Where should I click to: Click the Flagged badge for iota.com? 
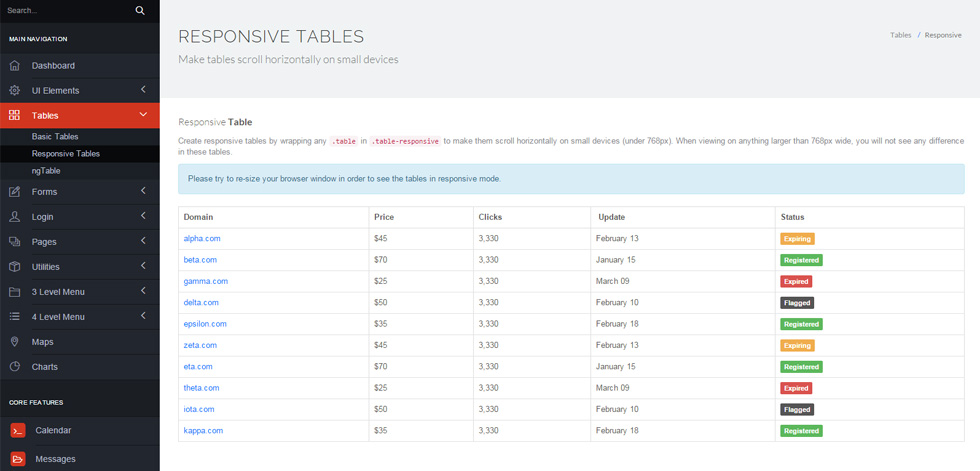[x=797, y=409]
